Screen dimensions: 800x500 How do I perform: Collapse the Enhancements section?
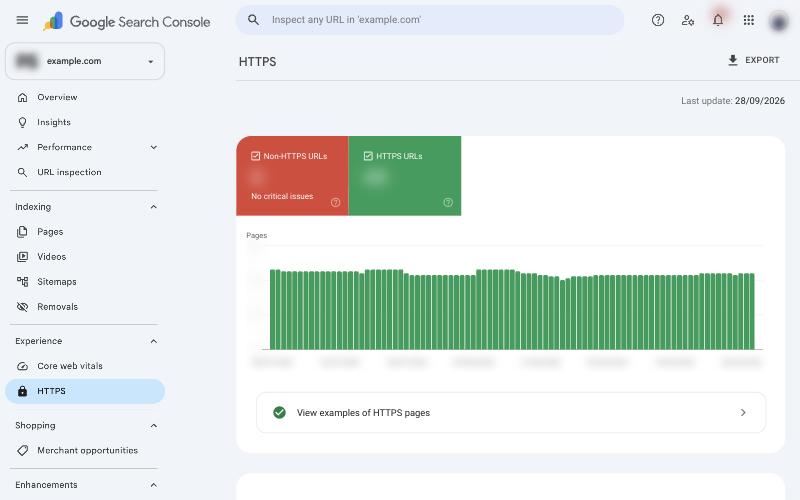point(154,485)
